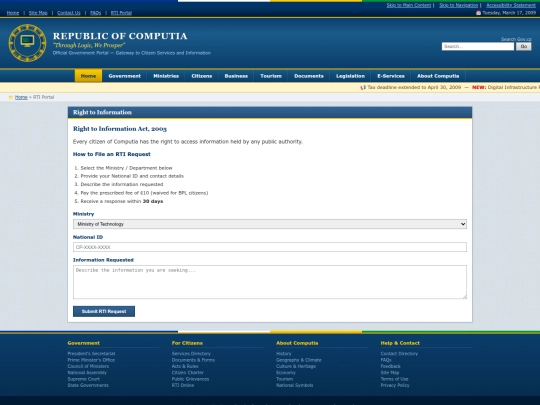Open the E-Services navigation menu
This screenshot has width=540, height=405.
391,76
